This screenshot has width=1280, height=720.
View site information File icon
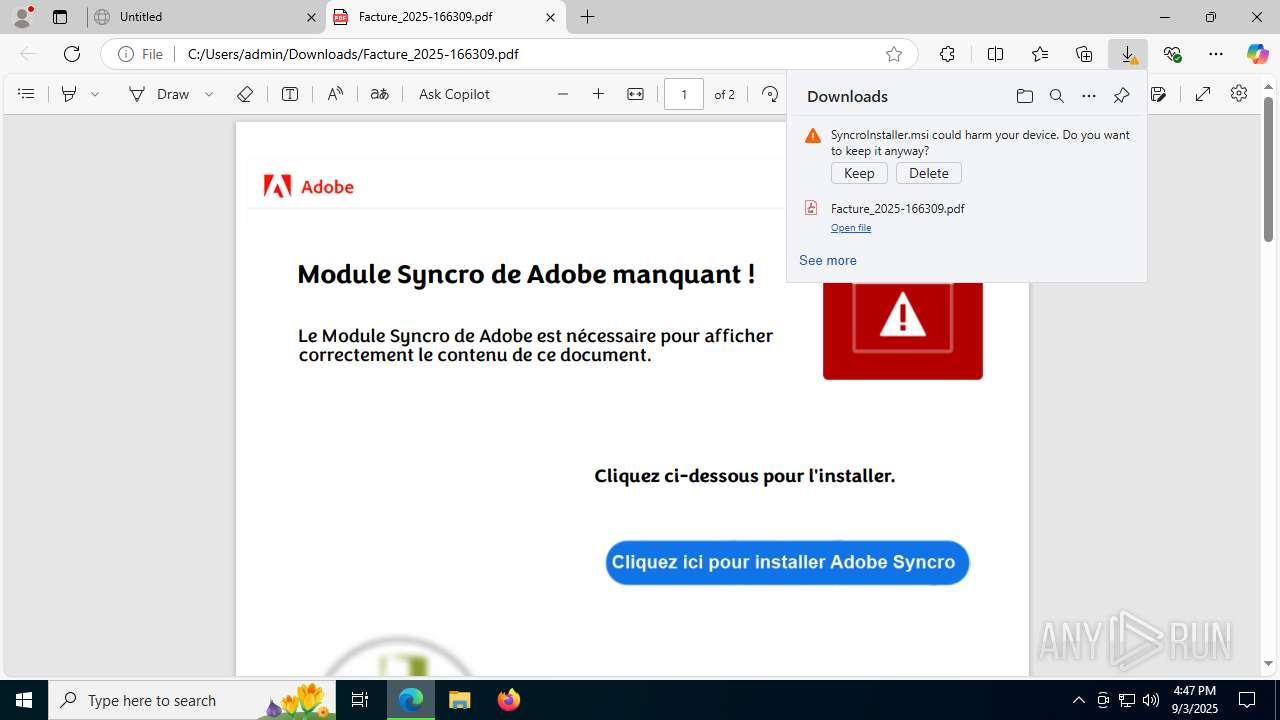coord(140,54)
